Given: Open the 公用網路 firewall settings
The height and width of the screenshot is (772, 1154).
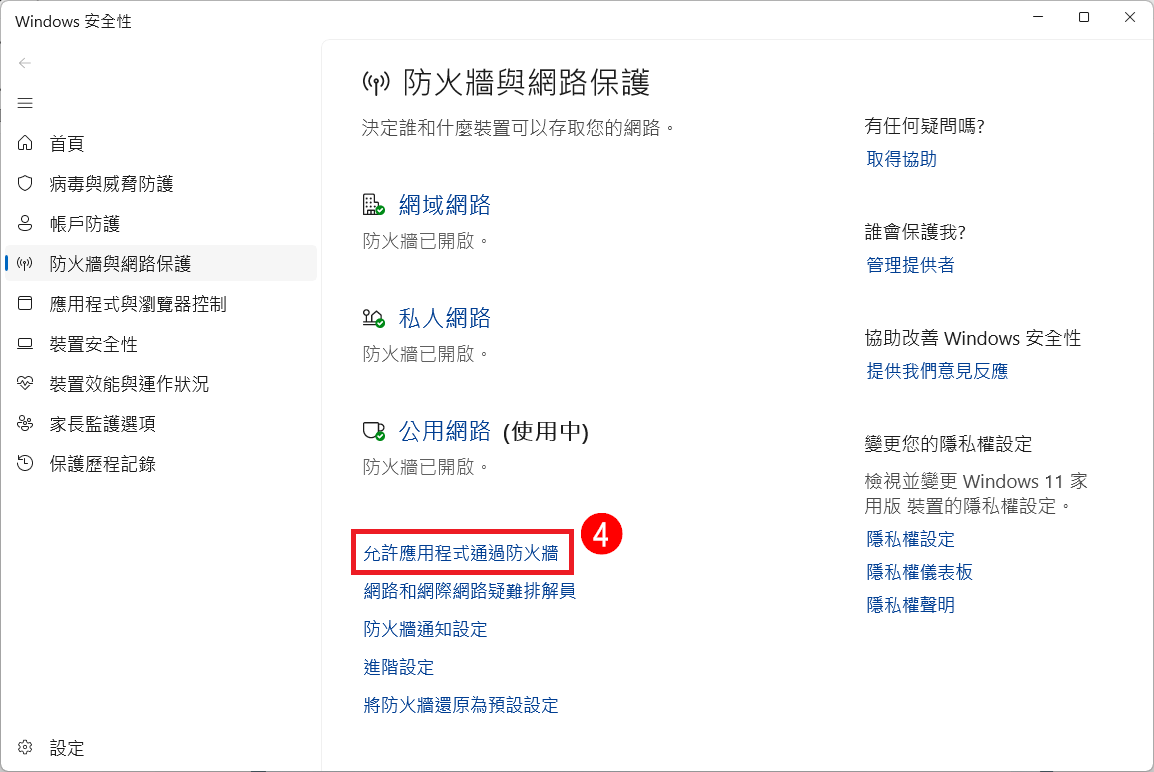Looking at the screenshot, I should tap(444, 431).
